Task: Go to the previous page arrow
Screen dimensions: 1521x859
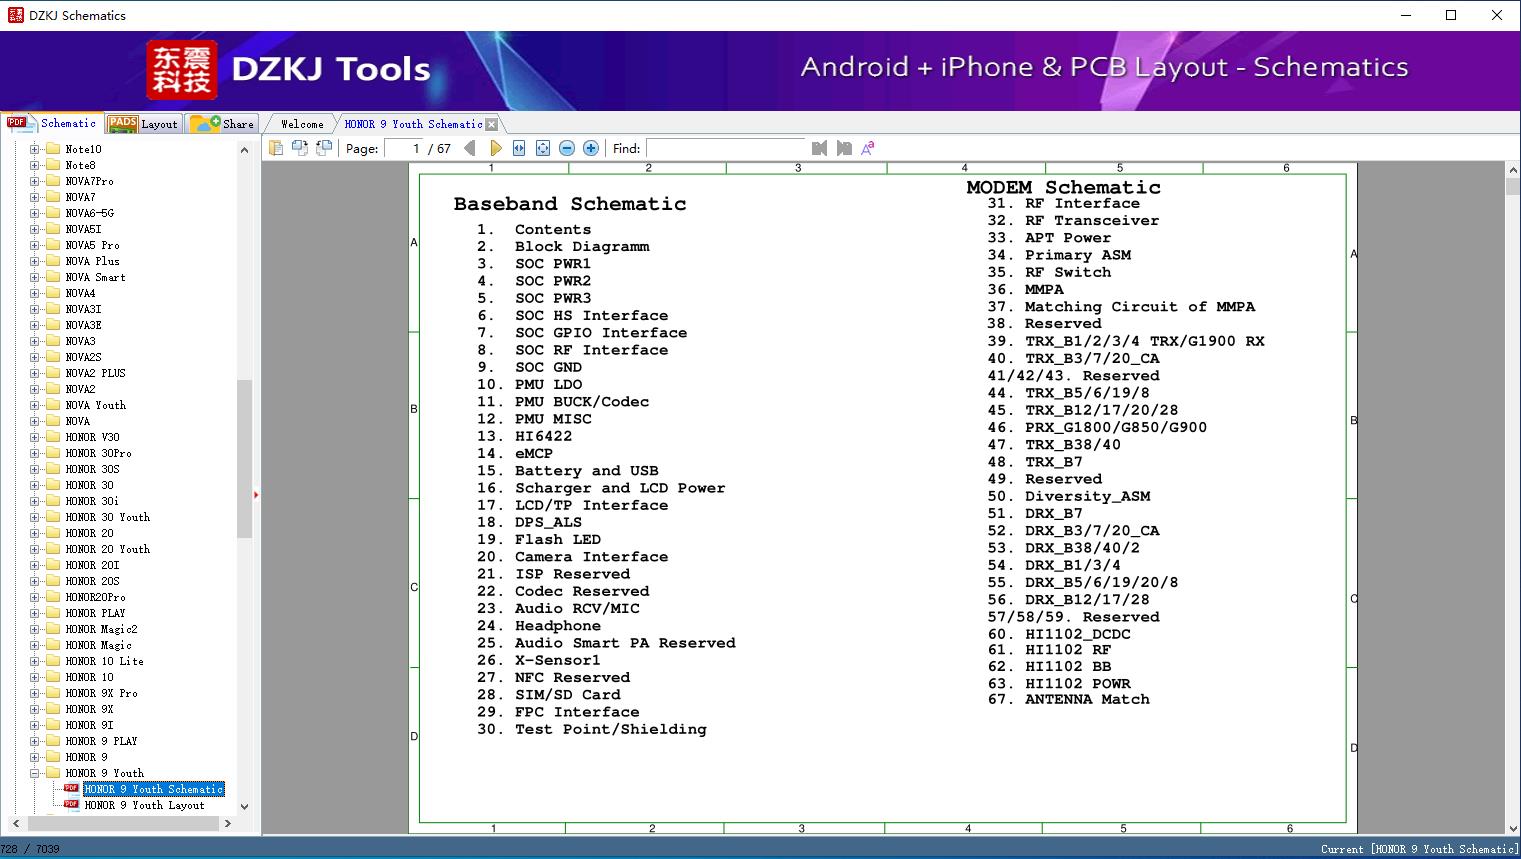Action: coord(470,148)
